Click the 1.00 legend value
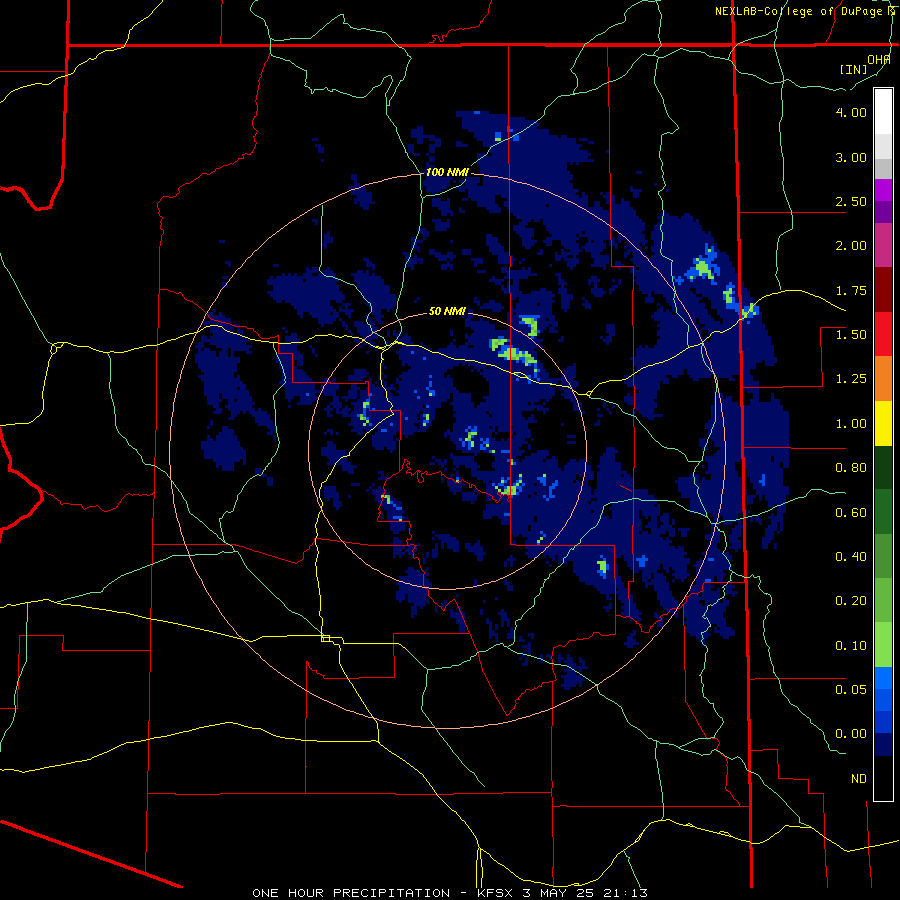900x900 pixels. [x=851, y=424]
